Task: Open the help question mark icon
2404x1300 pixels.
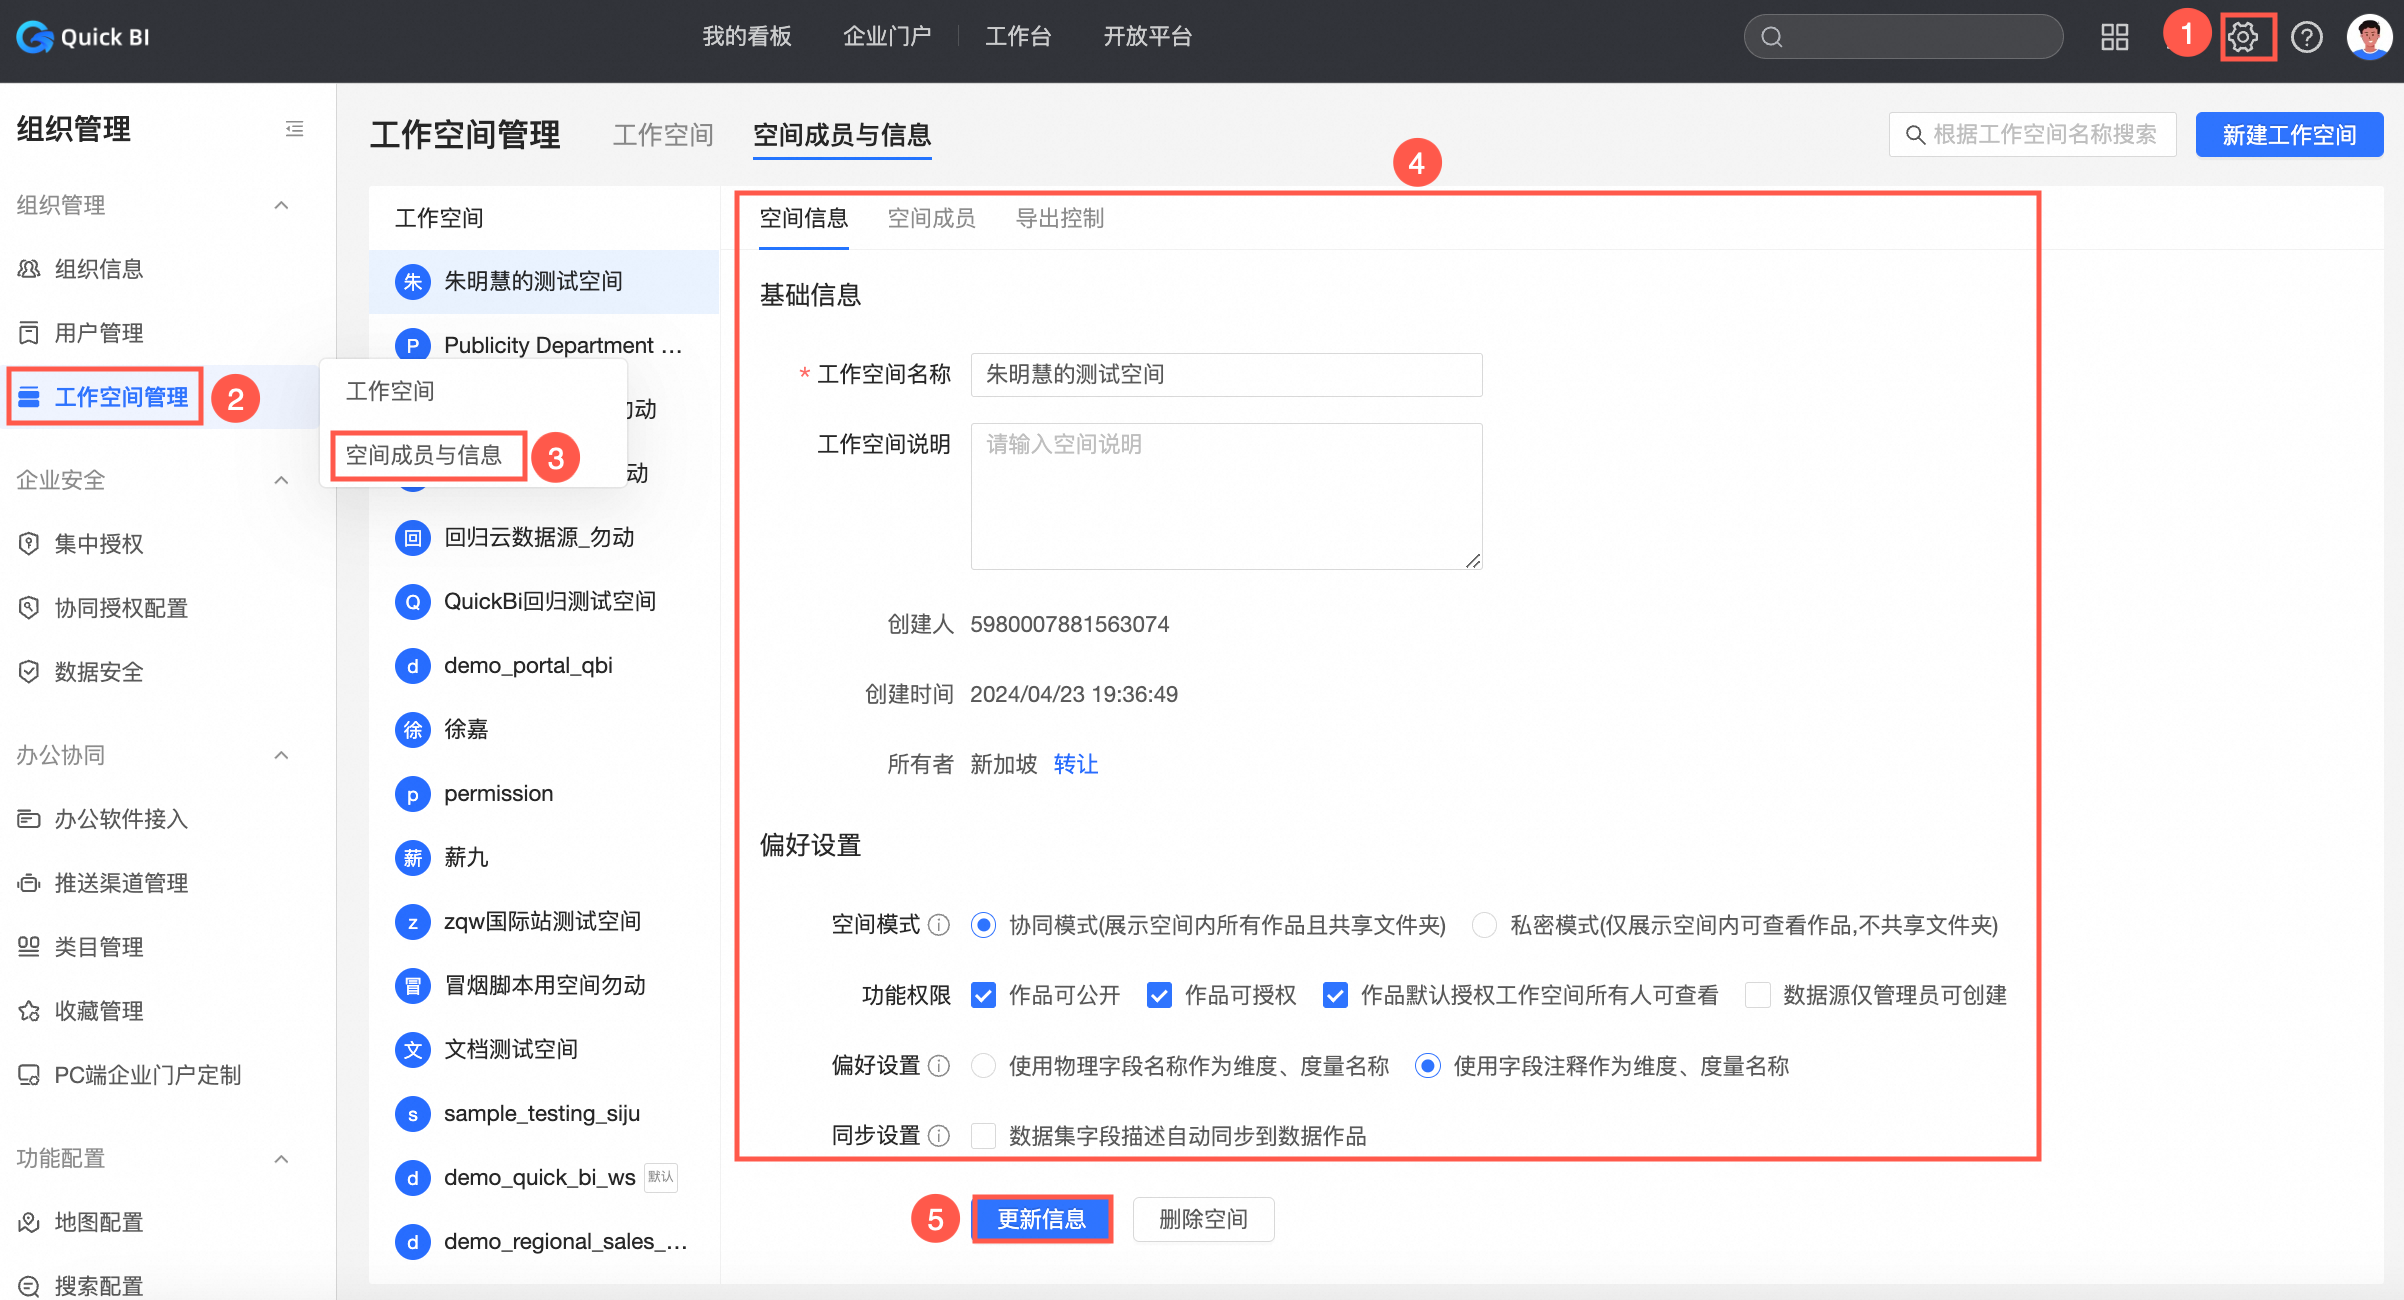Action: (x=2306, y=37)
